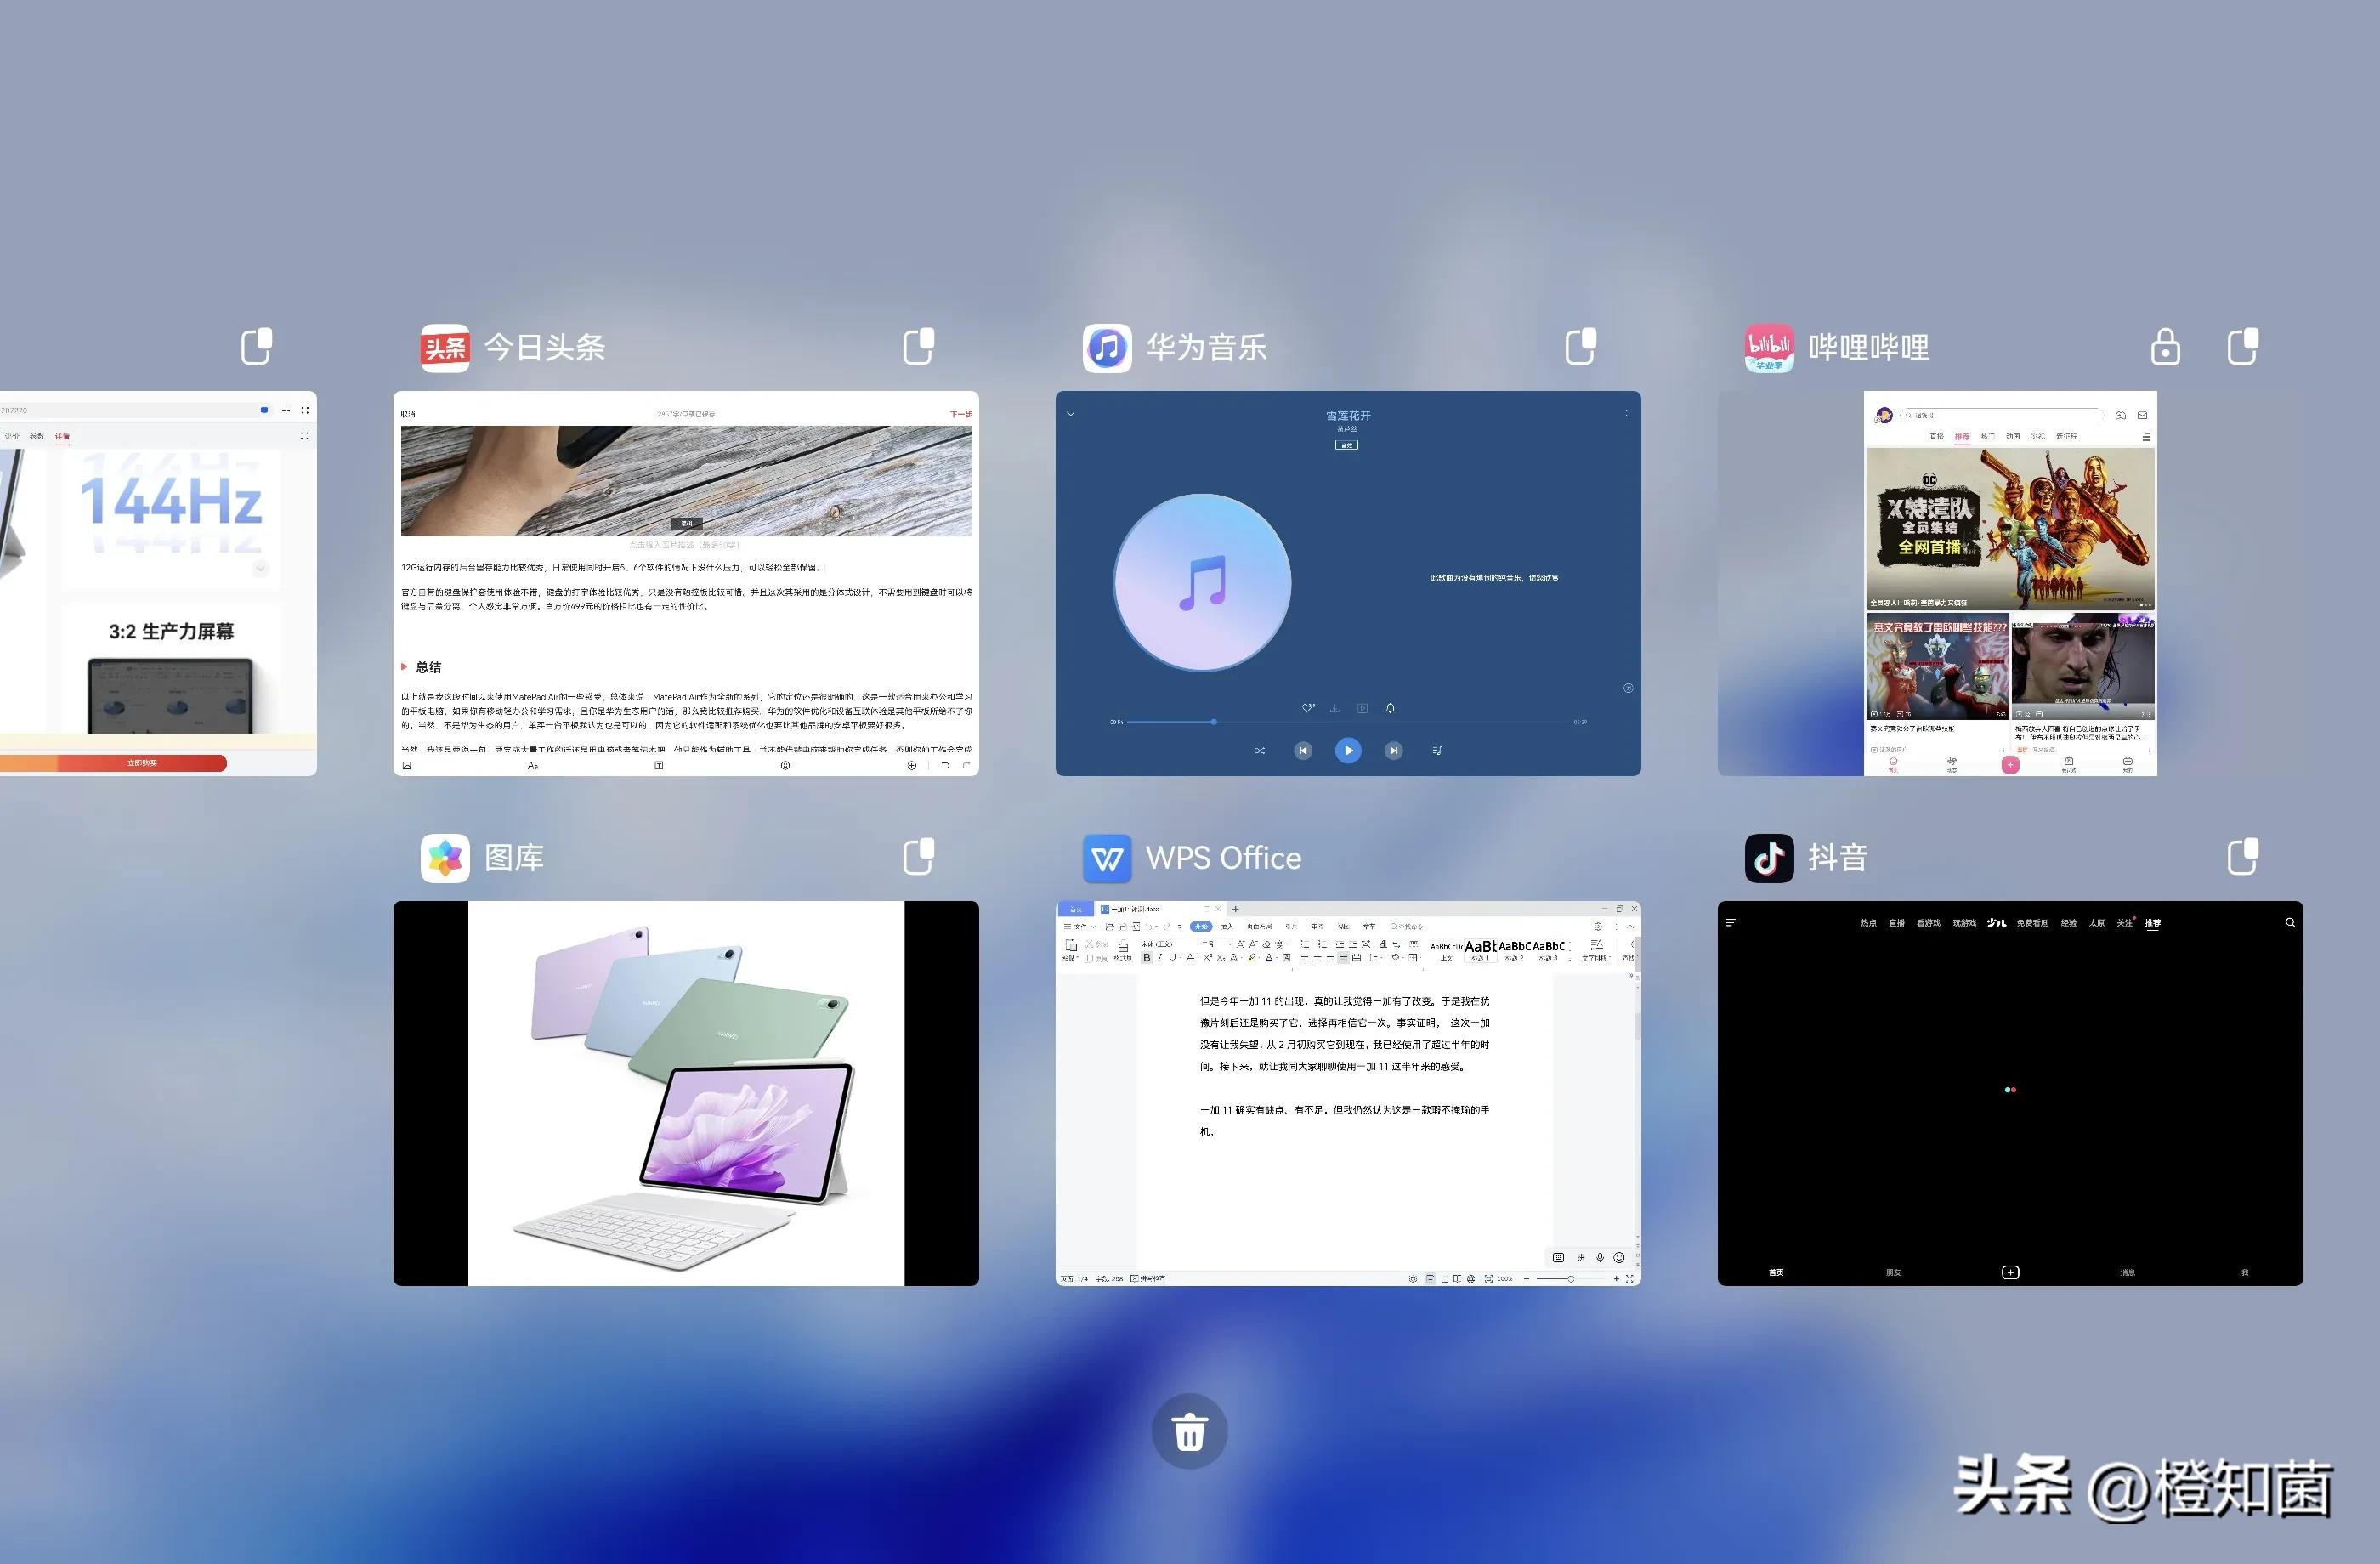Select 推荐 tab in 抖音 preview

pyautogui.click(x=2152, y=923)
